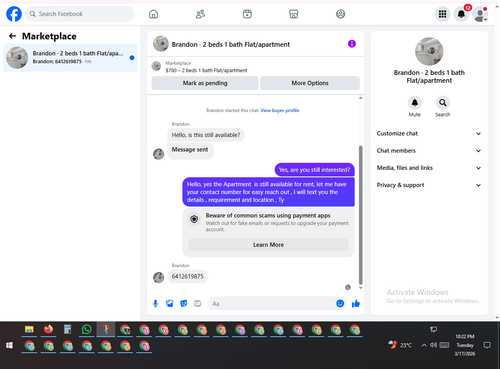
Task: Open Firefox from taskbar
Action: pyautogui.click(x=48, y=330)
